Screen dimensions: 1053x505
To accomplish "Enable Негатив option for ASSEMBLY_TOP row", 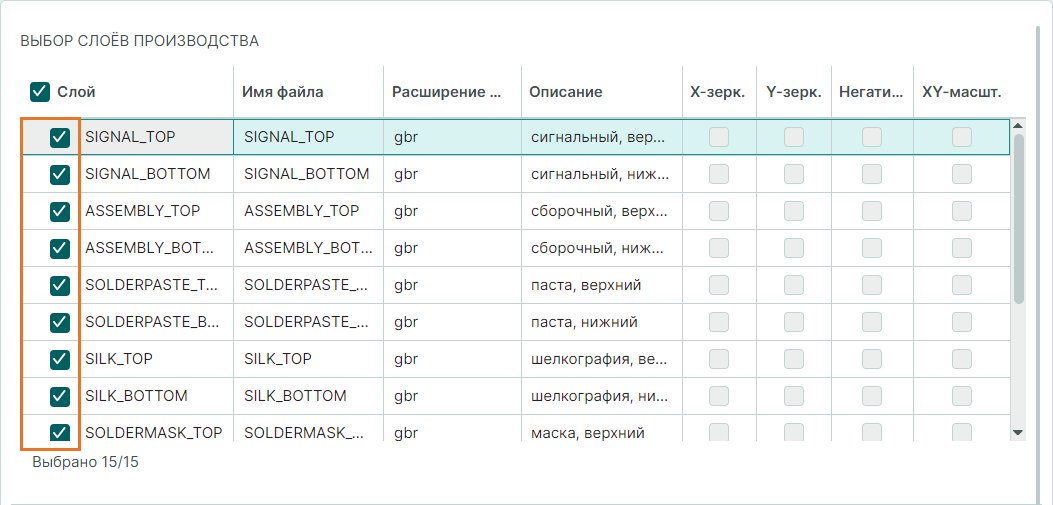I will [872, 212].
